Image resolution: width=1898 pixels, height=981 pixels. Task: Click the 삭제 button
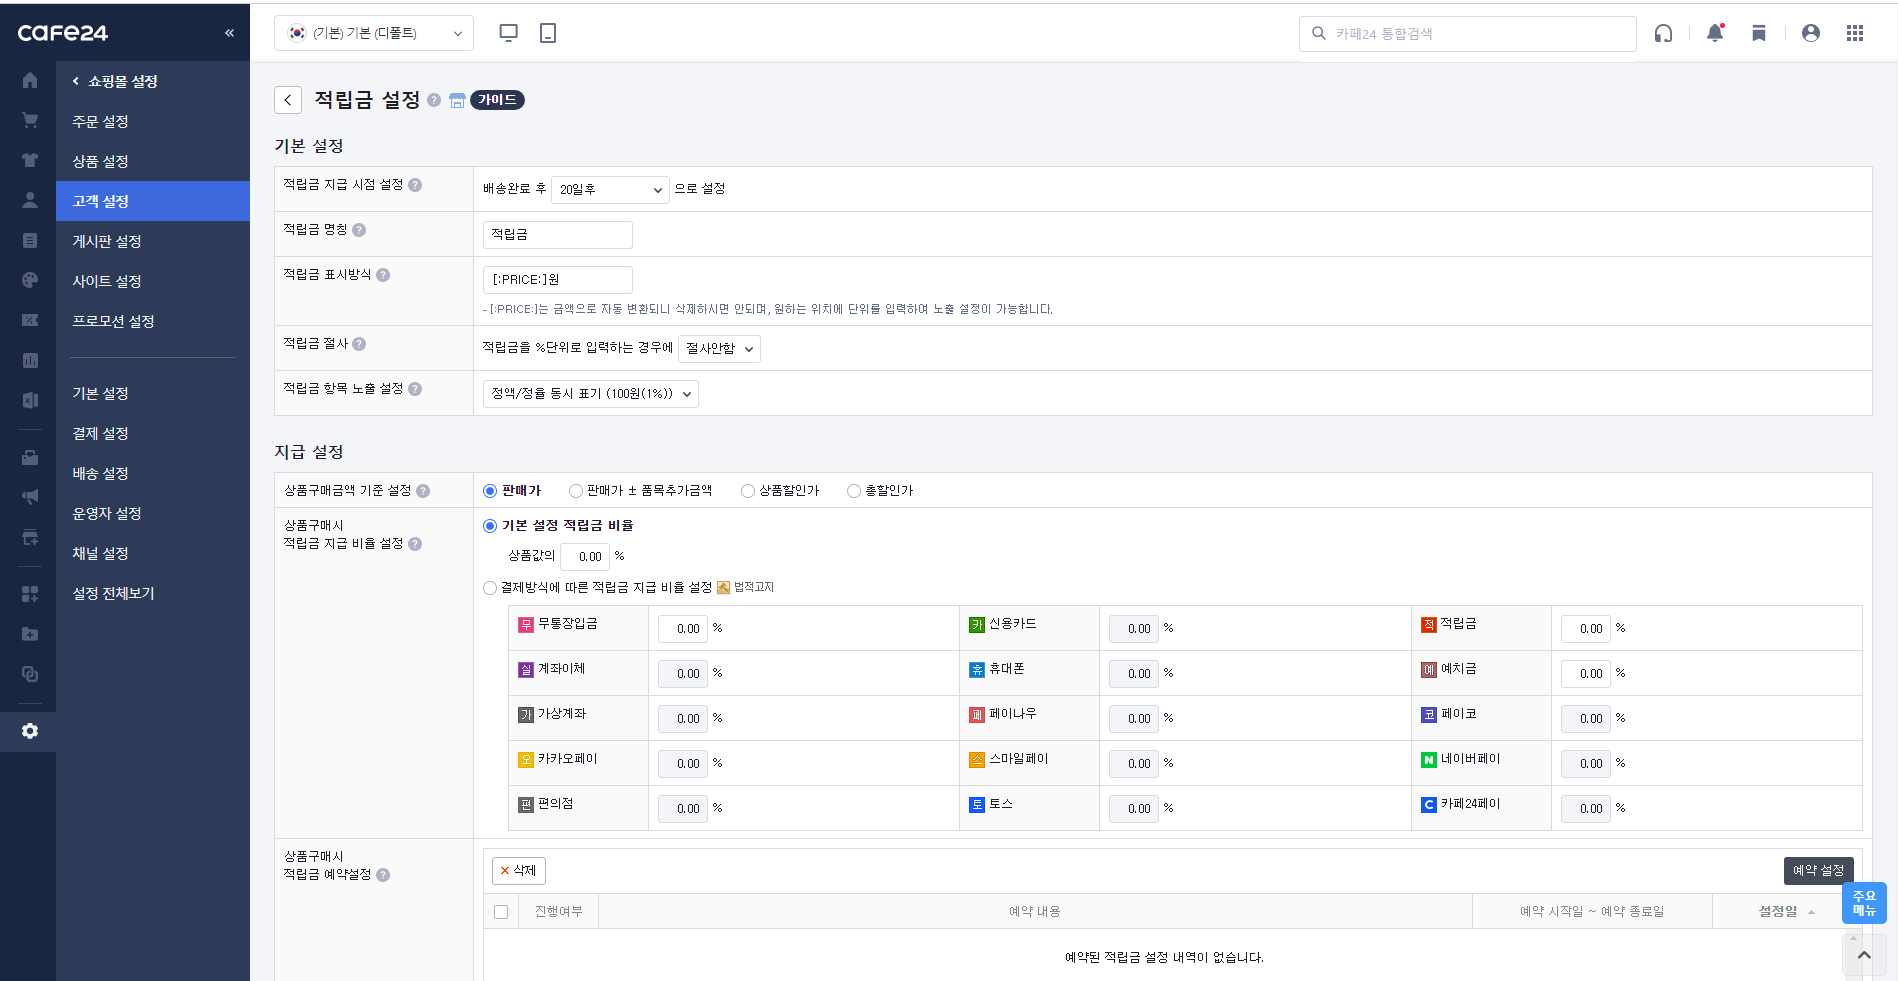518,871
